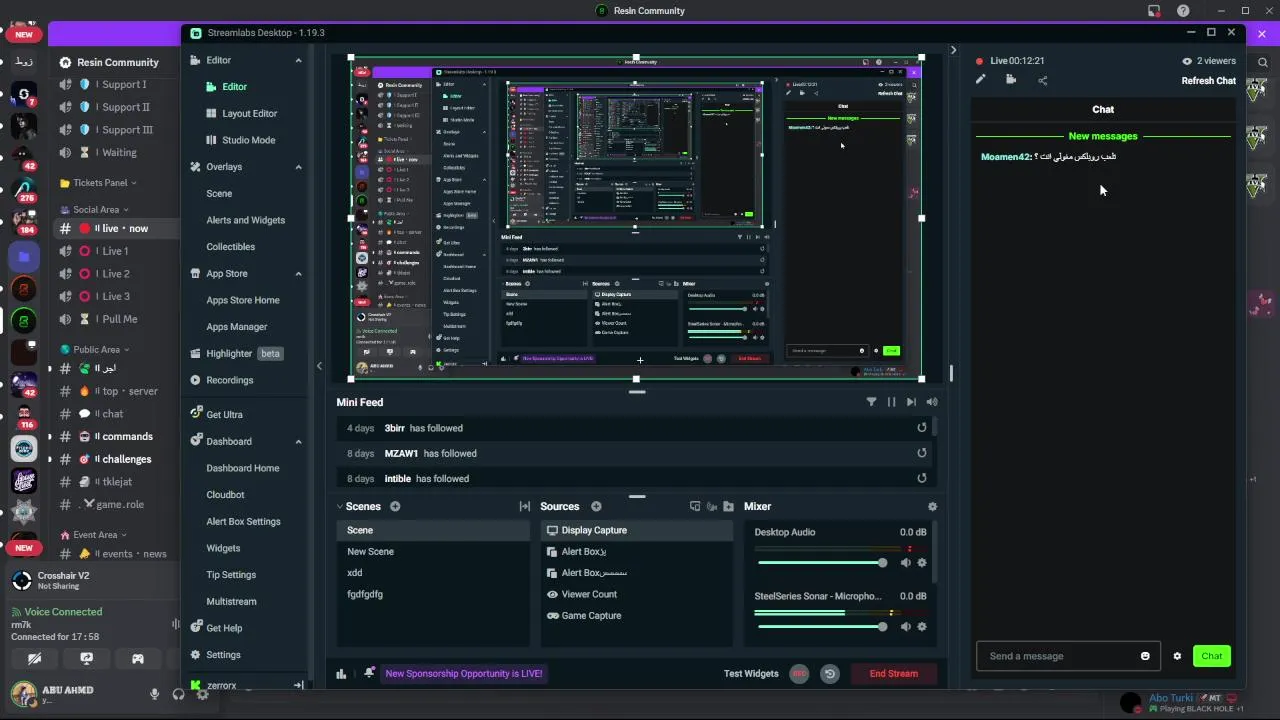Open Mixer advanced audio settings gear
The height and width of the screenshot is (720, 1280).
pyautogui.click(x=932, y=507)
